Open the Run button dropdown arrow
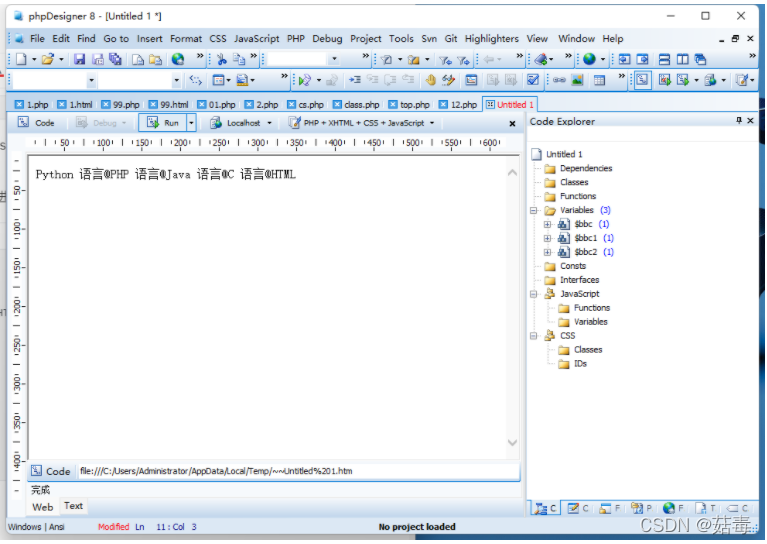 (x=192, y=123)
